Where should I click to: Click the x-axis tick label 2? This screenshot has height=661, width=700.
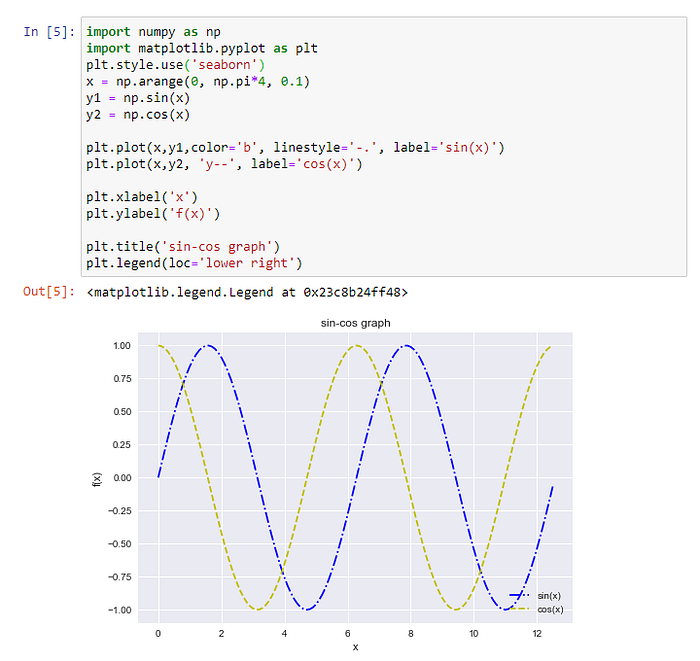[x=221, y=634]
